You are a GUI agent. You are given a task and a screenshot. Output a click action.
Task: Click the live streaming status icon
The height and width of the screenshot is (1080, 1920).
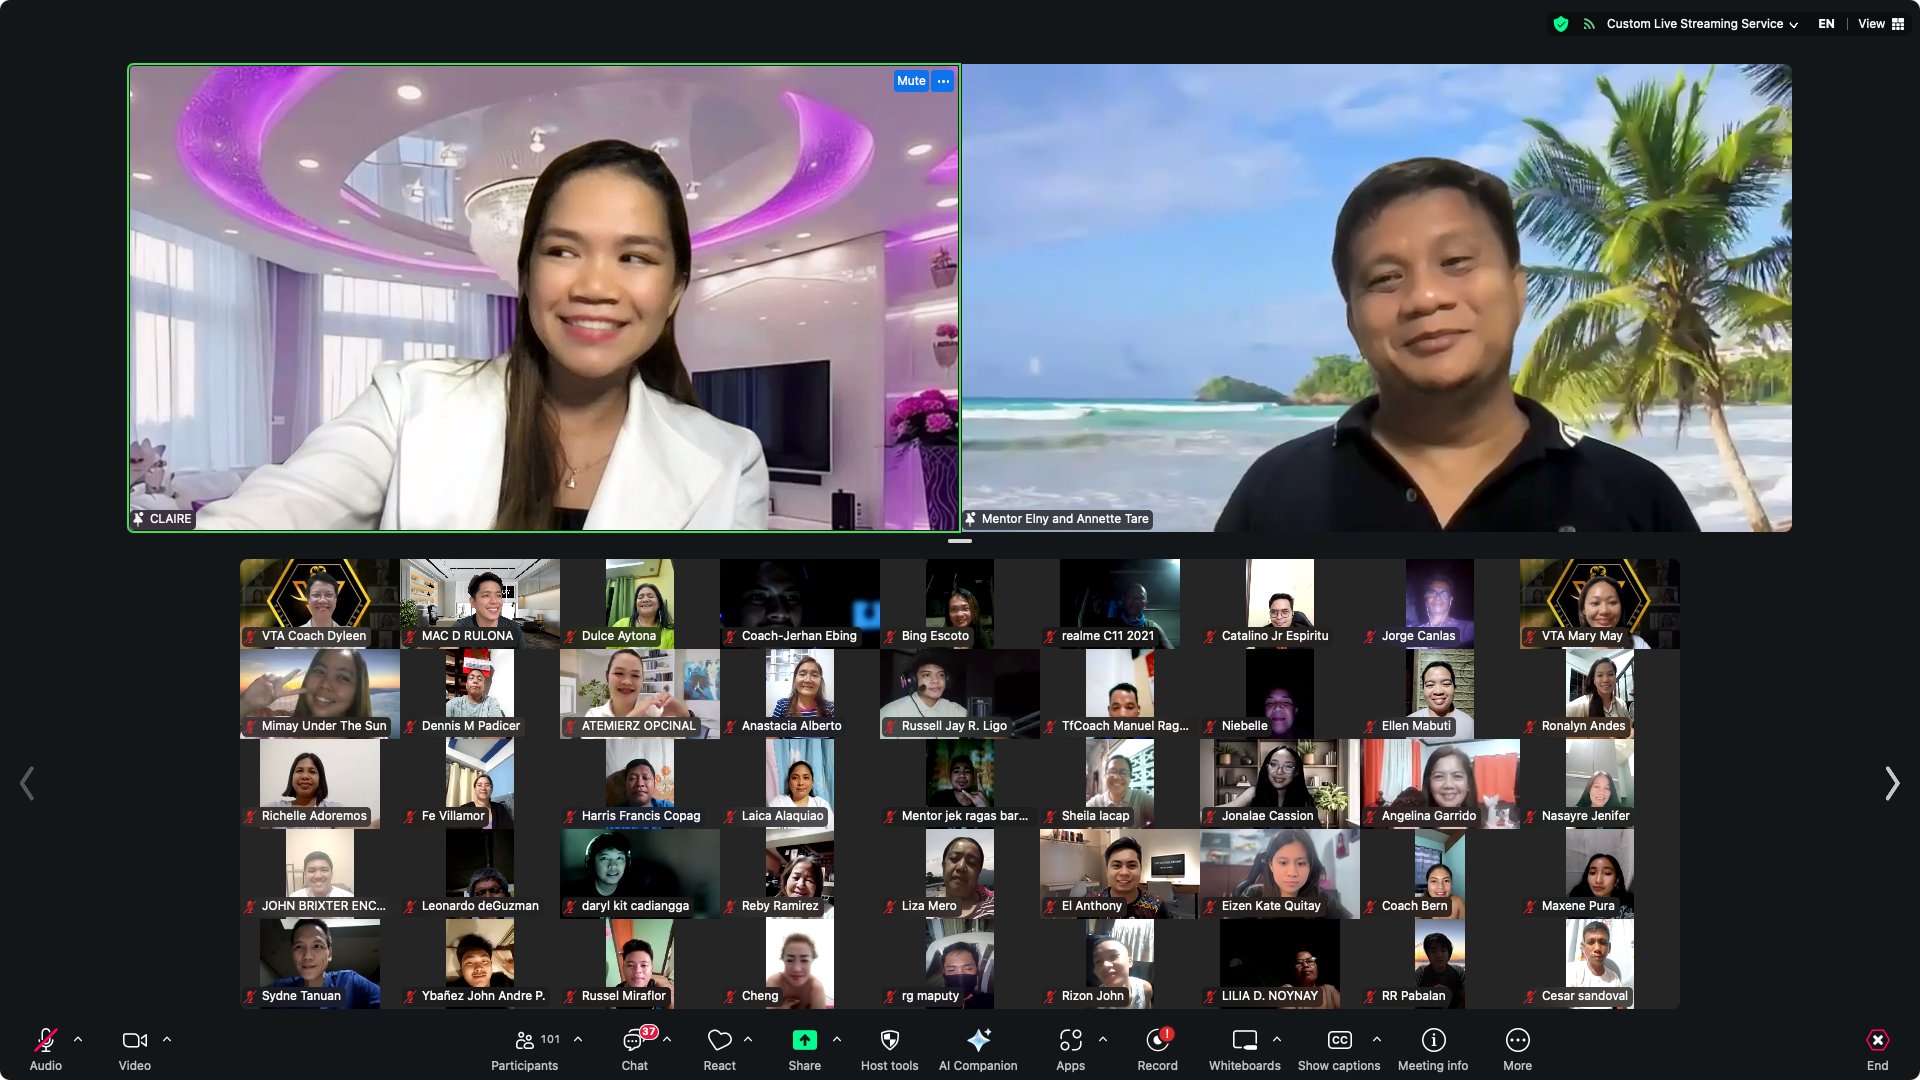1588,24
